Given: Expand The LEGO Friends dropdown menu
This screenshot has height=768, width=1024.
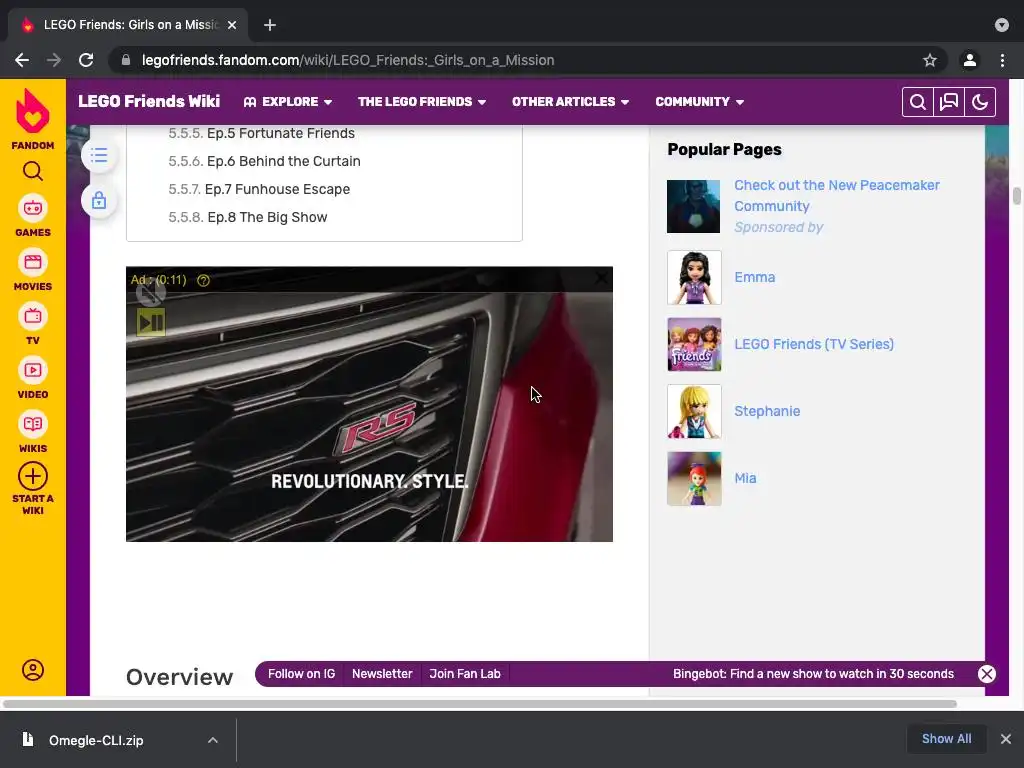Looking at the screenshot, I should [422, 102].
